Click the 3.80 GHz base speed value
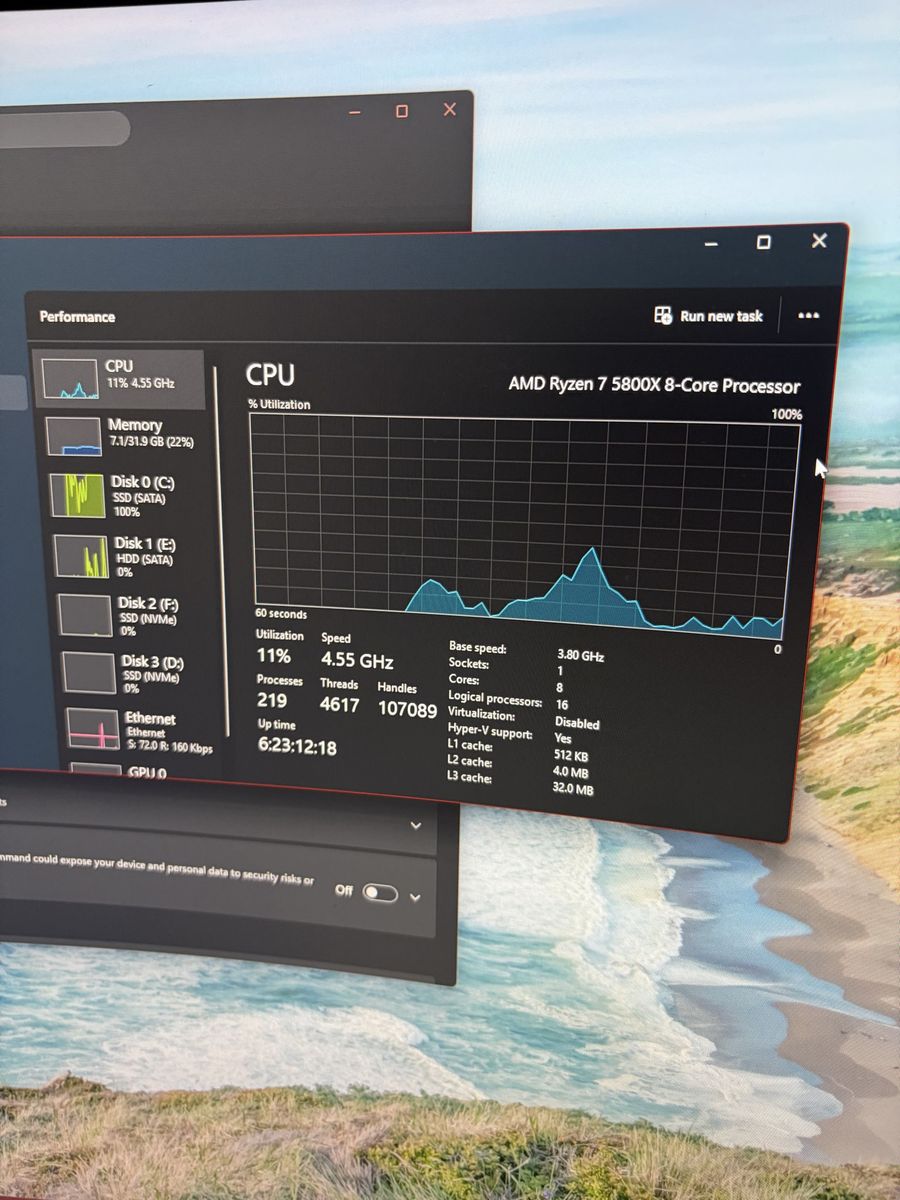Viewport: 900px width, 1200px height. [x=580, y=656]
